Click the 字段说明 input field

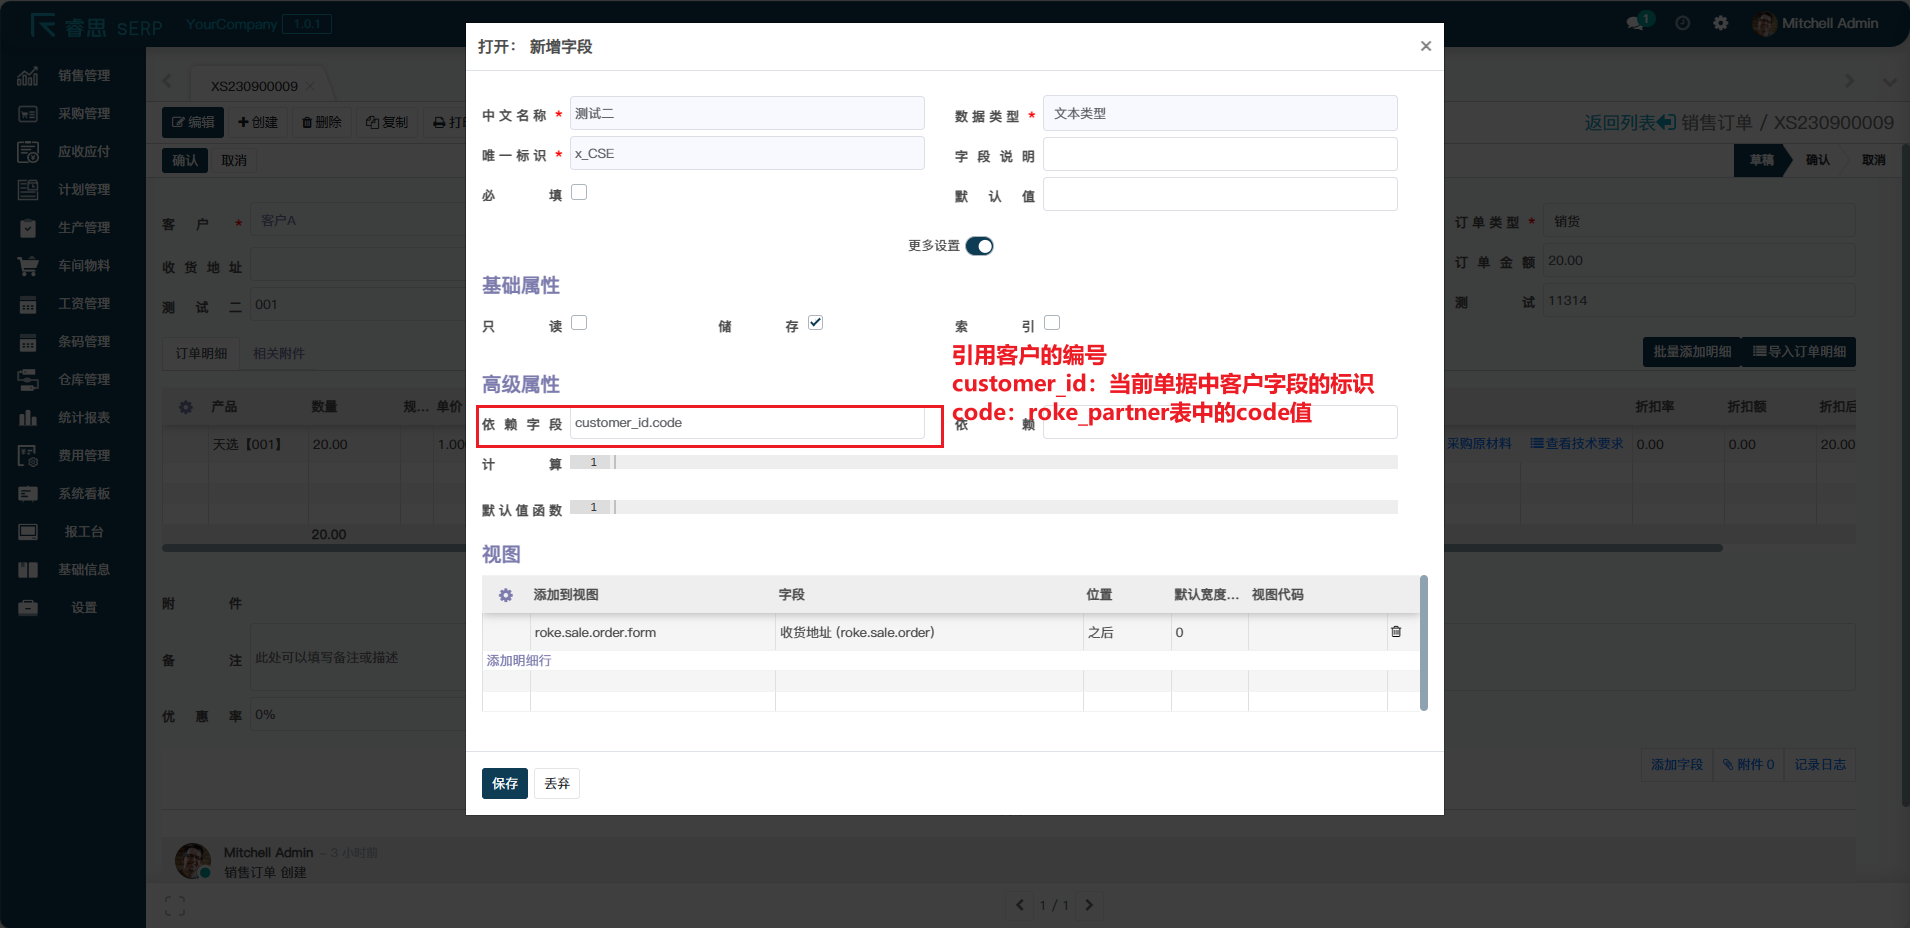(x=1219, y=153)
